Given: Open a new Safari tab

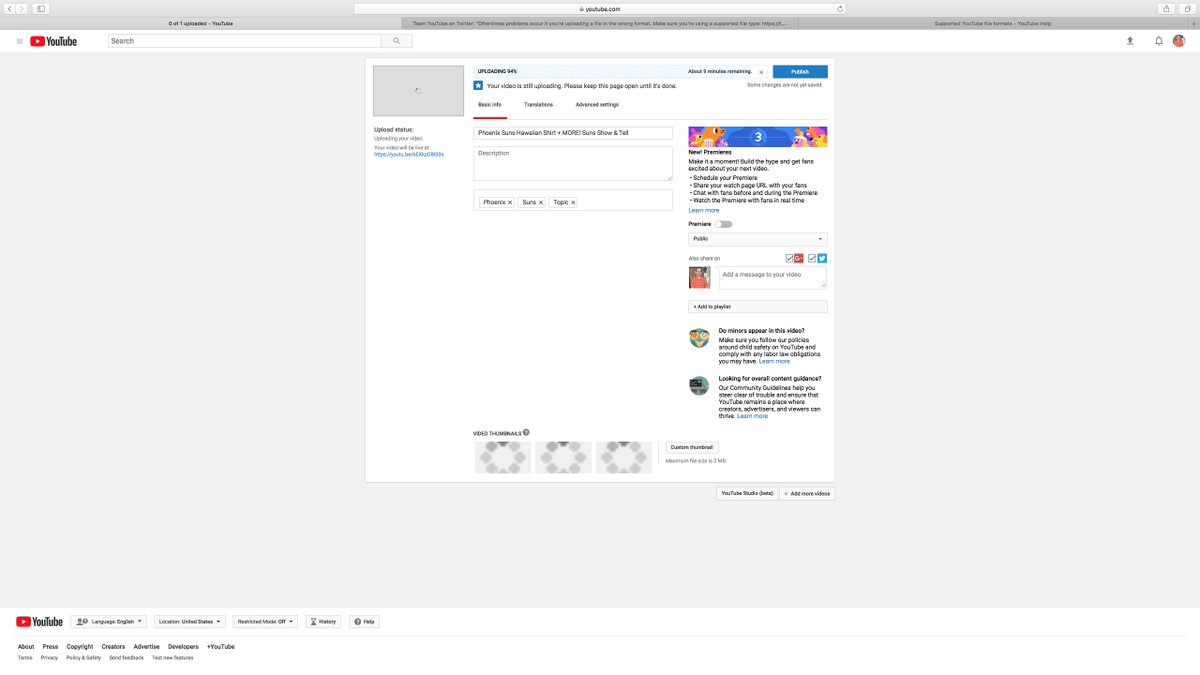Looking at the screenshot, I should pyautogui.click(x=1194, y=23).
